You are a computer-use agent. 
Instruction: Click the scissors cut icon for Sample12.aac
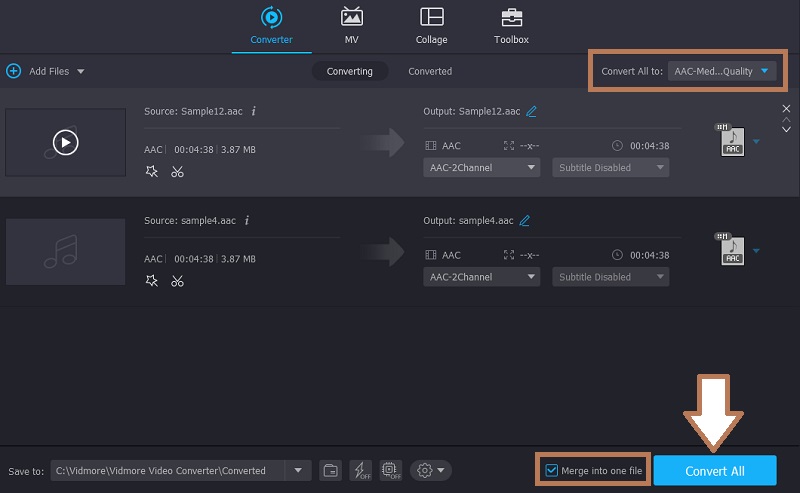tap(177, 171)
